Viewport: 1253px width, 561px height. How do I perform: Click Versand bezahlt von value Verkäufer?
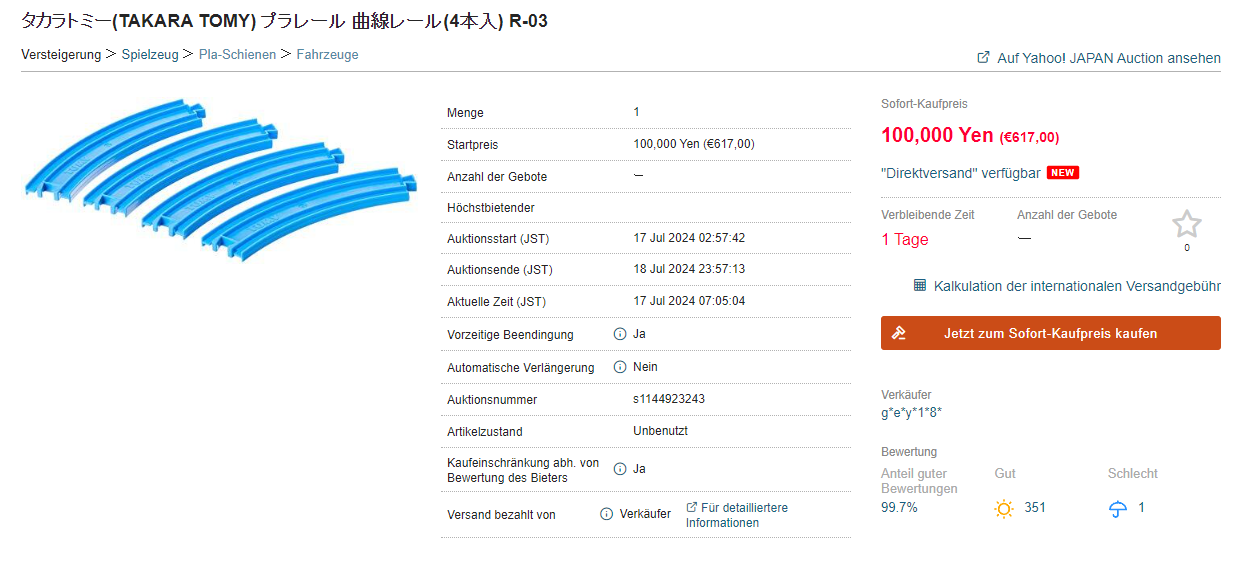pyautogui.click(x=645, y=514)
